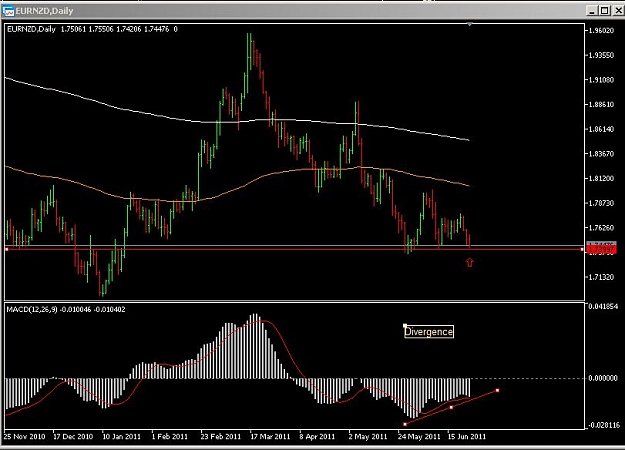
Task: Click the 24 May 2011 date label
Action: (x=419, y=437)
